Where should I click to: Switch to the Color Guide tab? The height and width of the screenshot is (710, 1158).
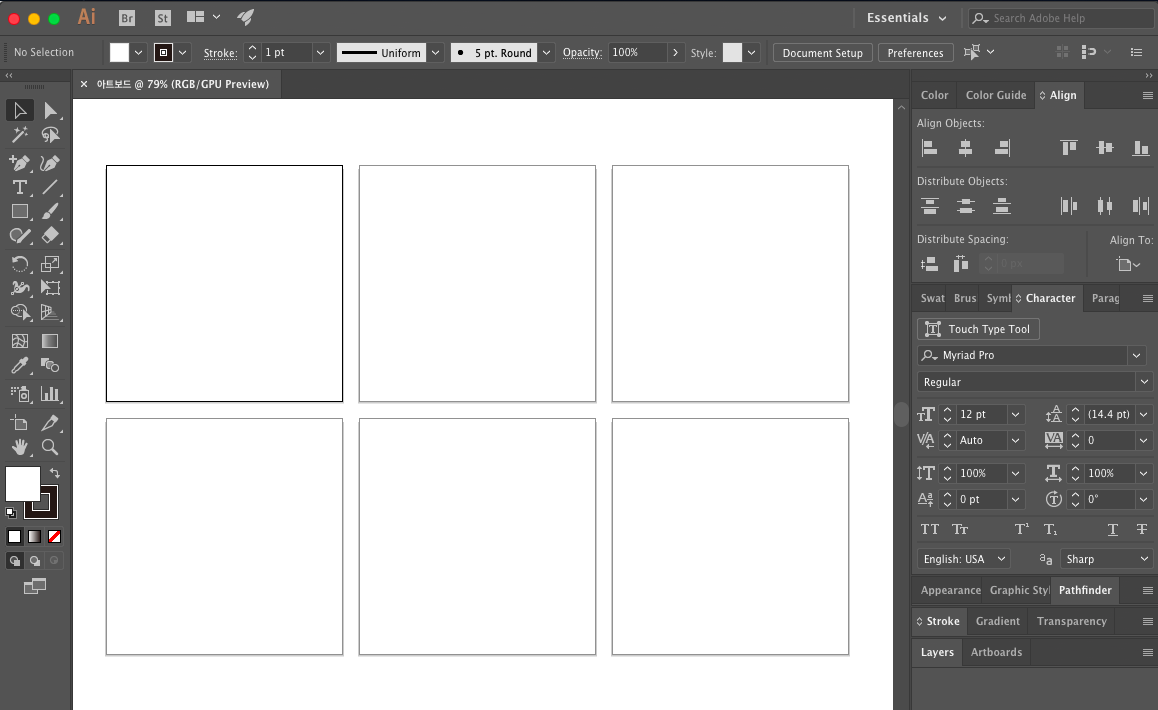[996, 95]
